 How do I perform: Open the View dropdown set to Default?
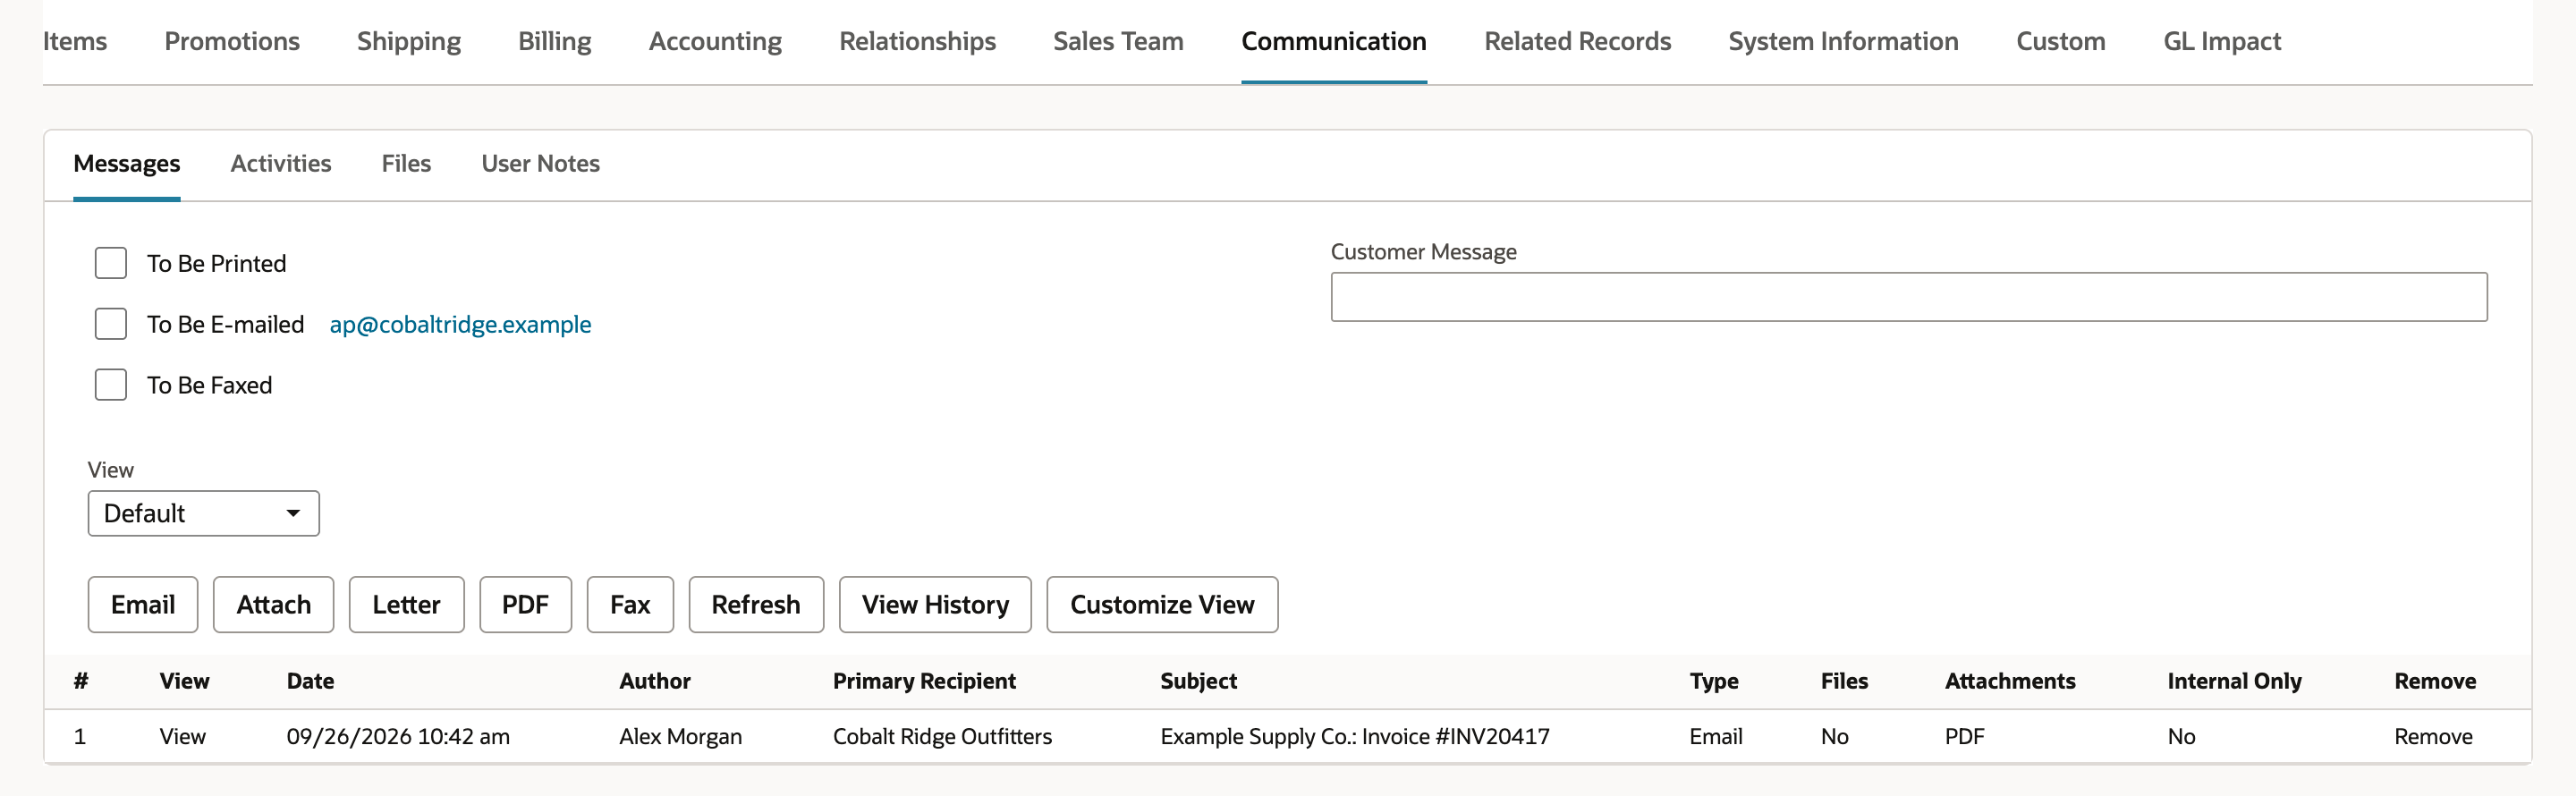tap(204, 513)
